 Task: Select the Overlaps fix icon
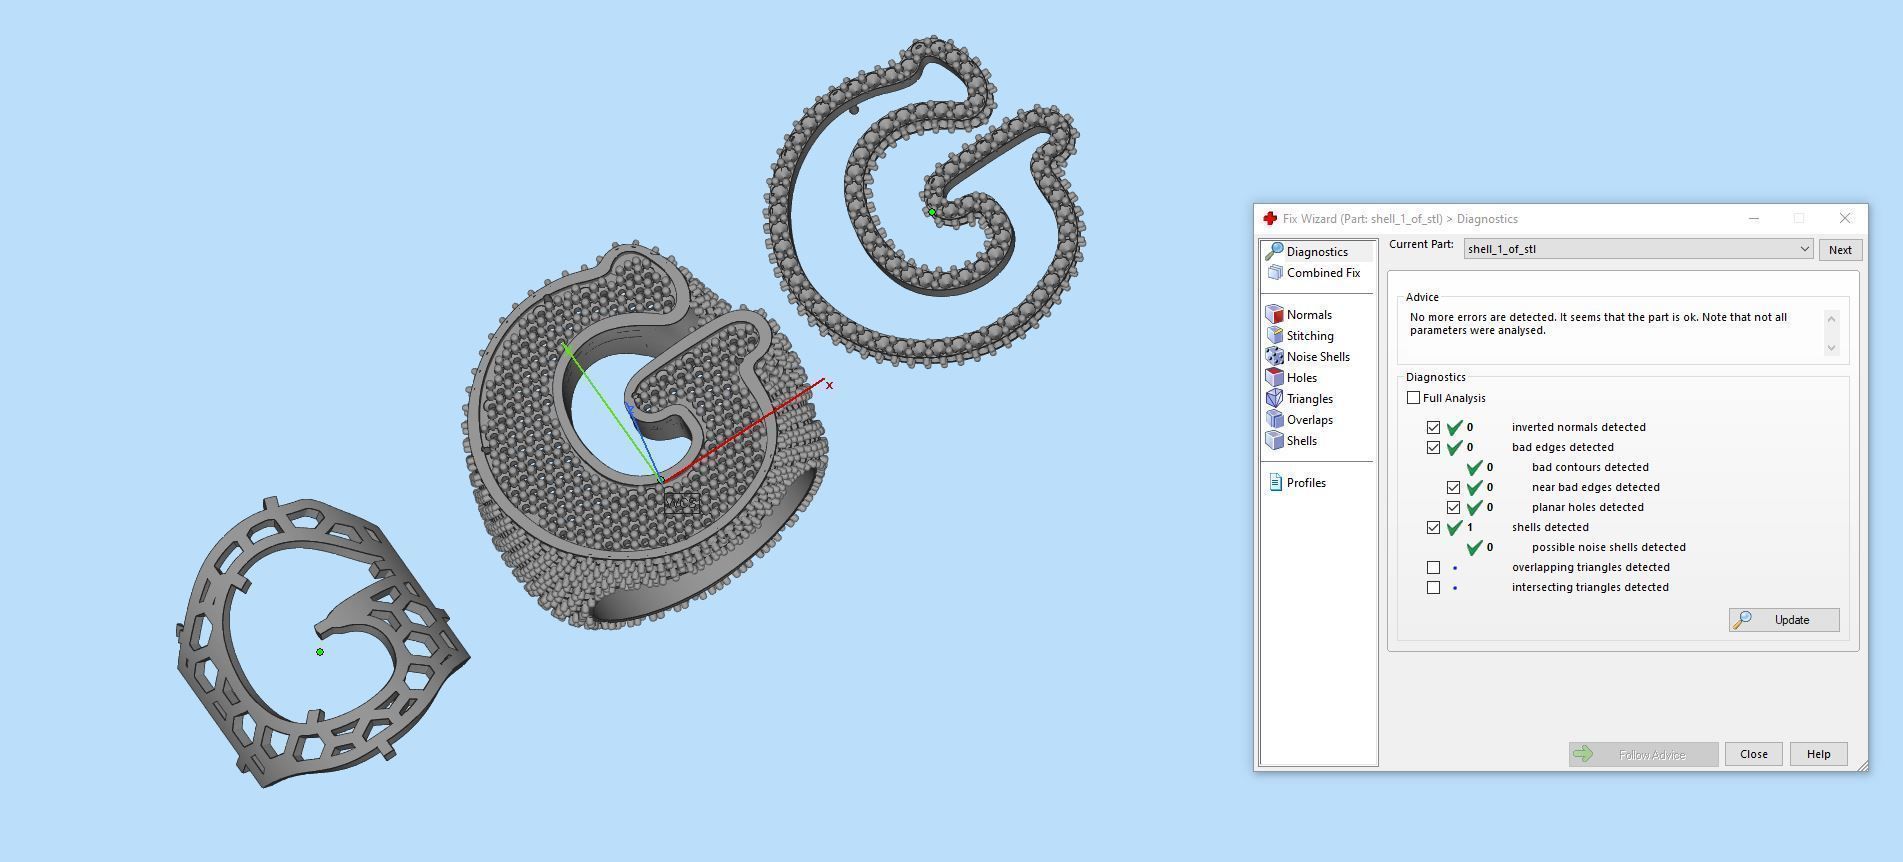pyautogui.click(x=1274, y=420)
